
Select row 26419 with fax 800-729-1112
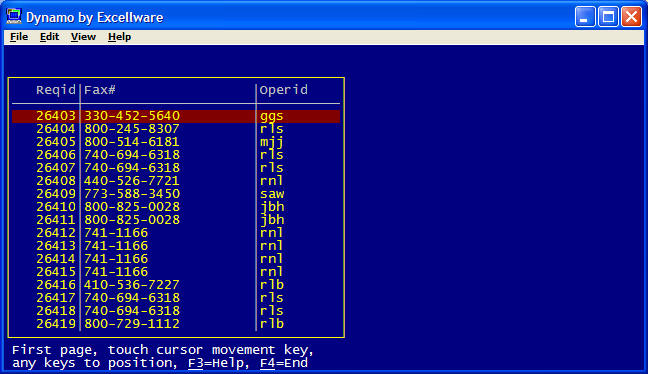click(x=176, y=324)
